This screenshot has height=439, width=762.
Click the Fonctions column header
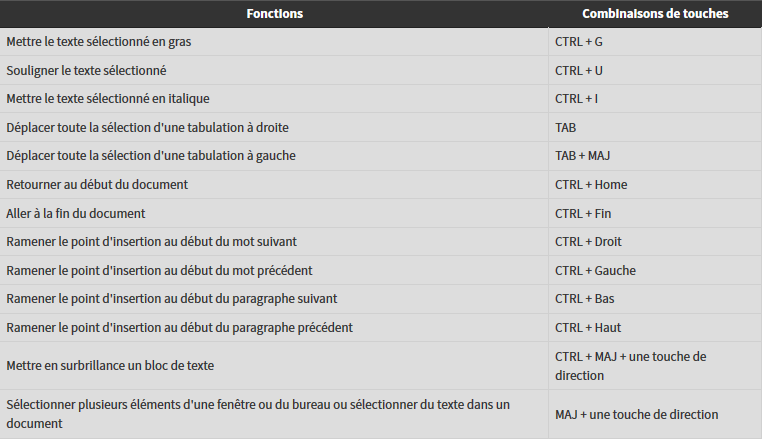274,14
